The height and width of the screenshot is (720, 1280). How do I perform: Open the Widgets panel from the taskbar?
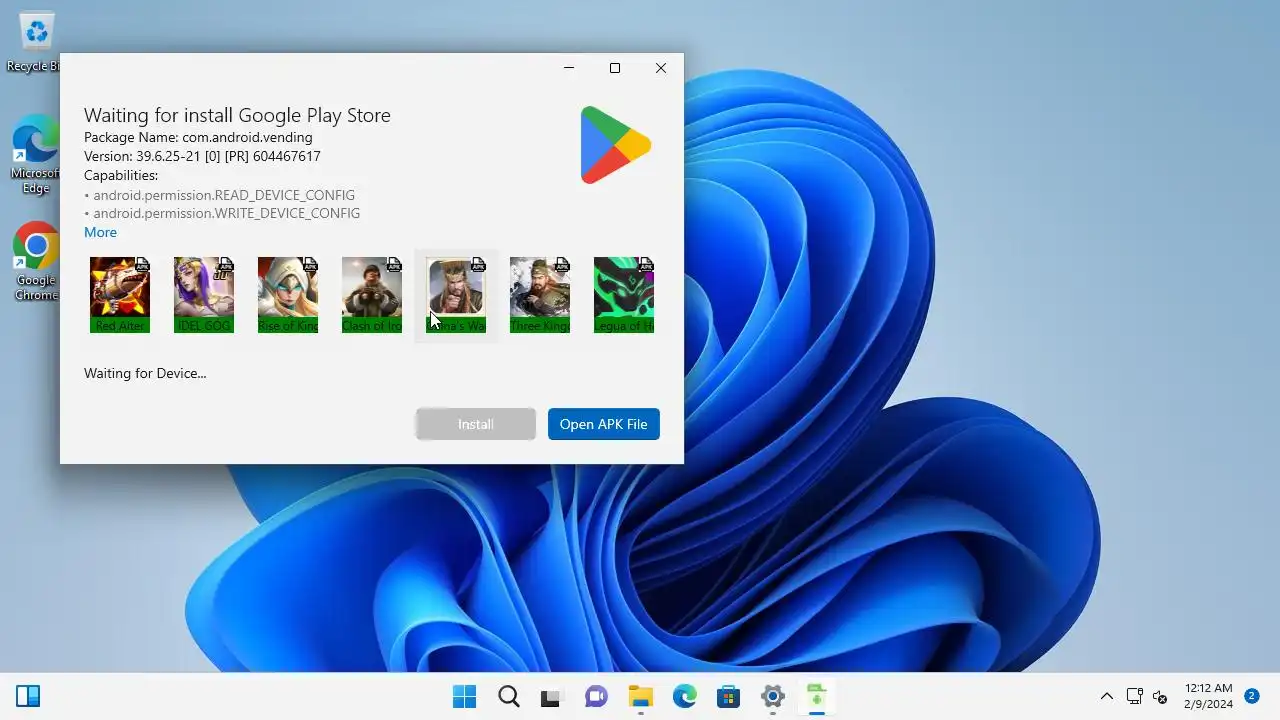point(28,696)
